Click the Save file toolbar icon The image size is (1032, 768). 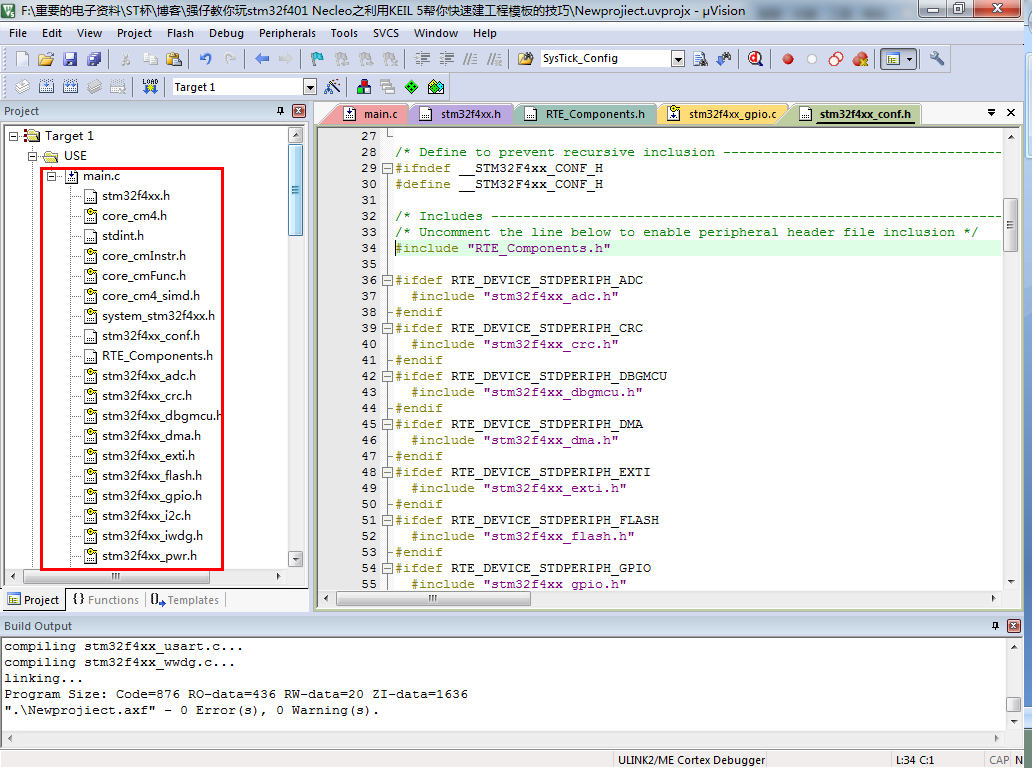point(70,59)
